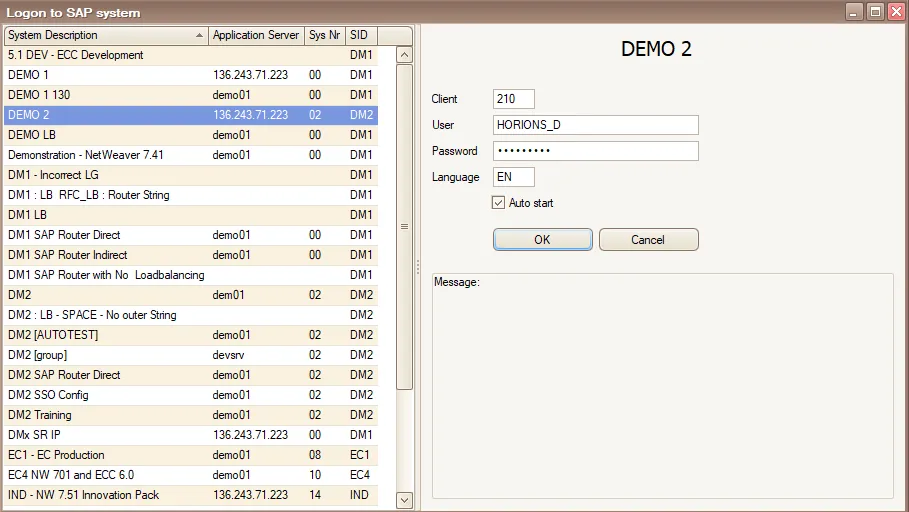
Task: Maximize the Logon to SAP window
Action: [875, 12]
